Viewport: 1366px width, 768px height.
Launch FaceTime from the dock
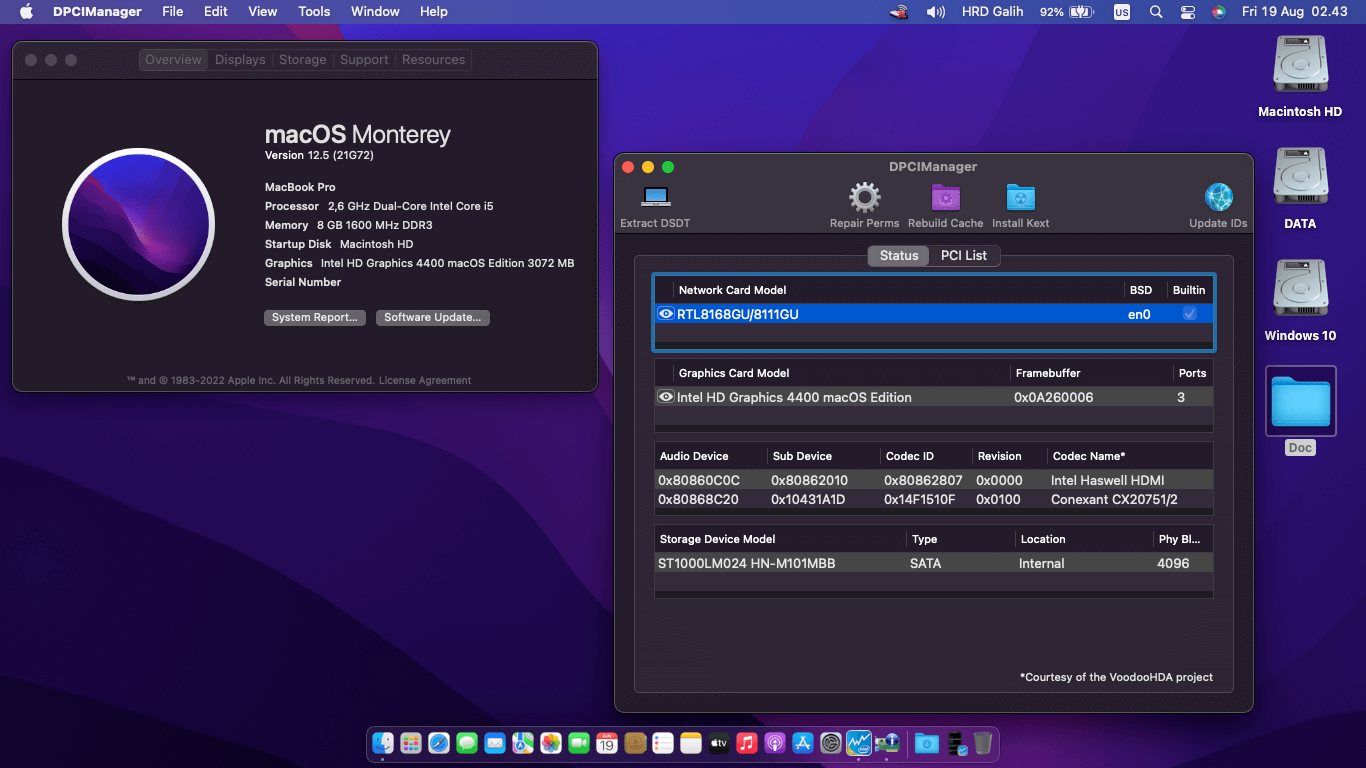[578, 743]
